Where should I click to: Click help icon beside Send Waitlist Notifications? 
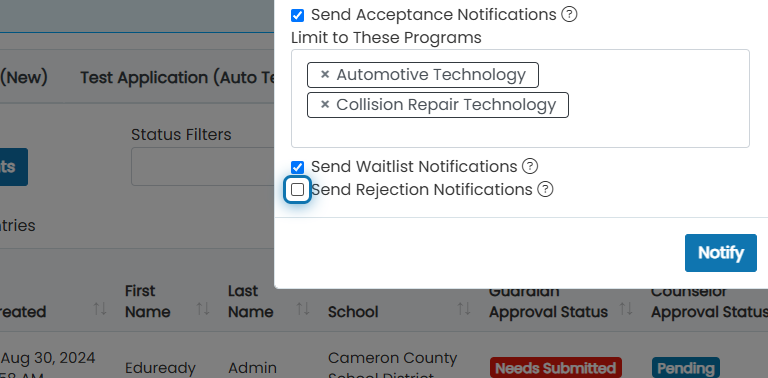pos(530,166)
